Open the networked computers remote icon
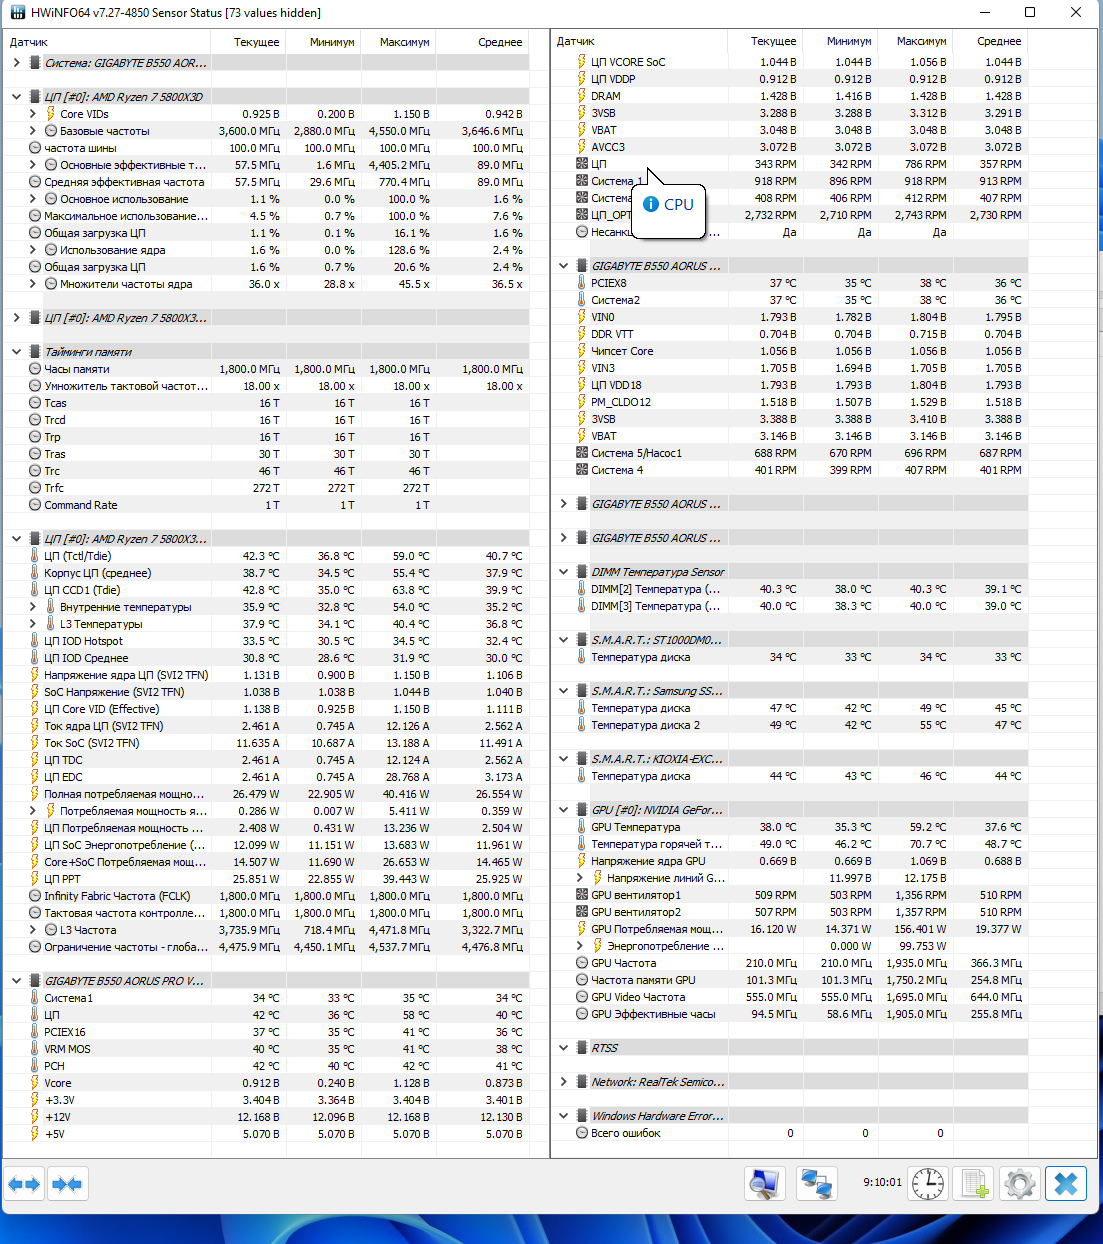The height and width of the screenshot is (1244, 1103). click(816, 1184)
